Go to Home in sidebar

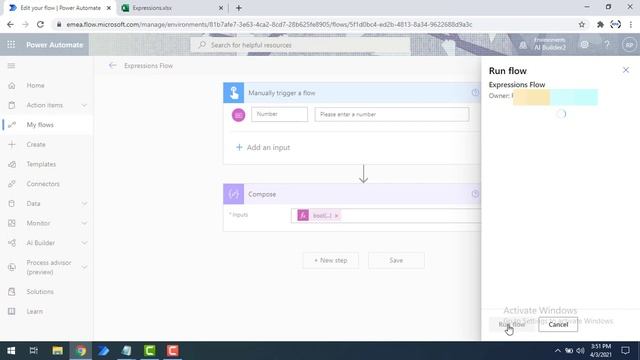point(35,85)
